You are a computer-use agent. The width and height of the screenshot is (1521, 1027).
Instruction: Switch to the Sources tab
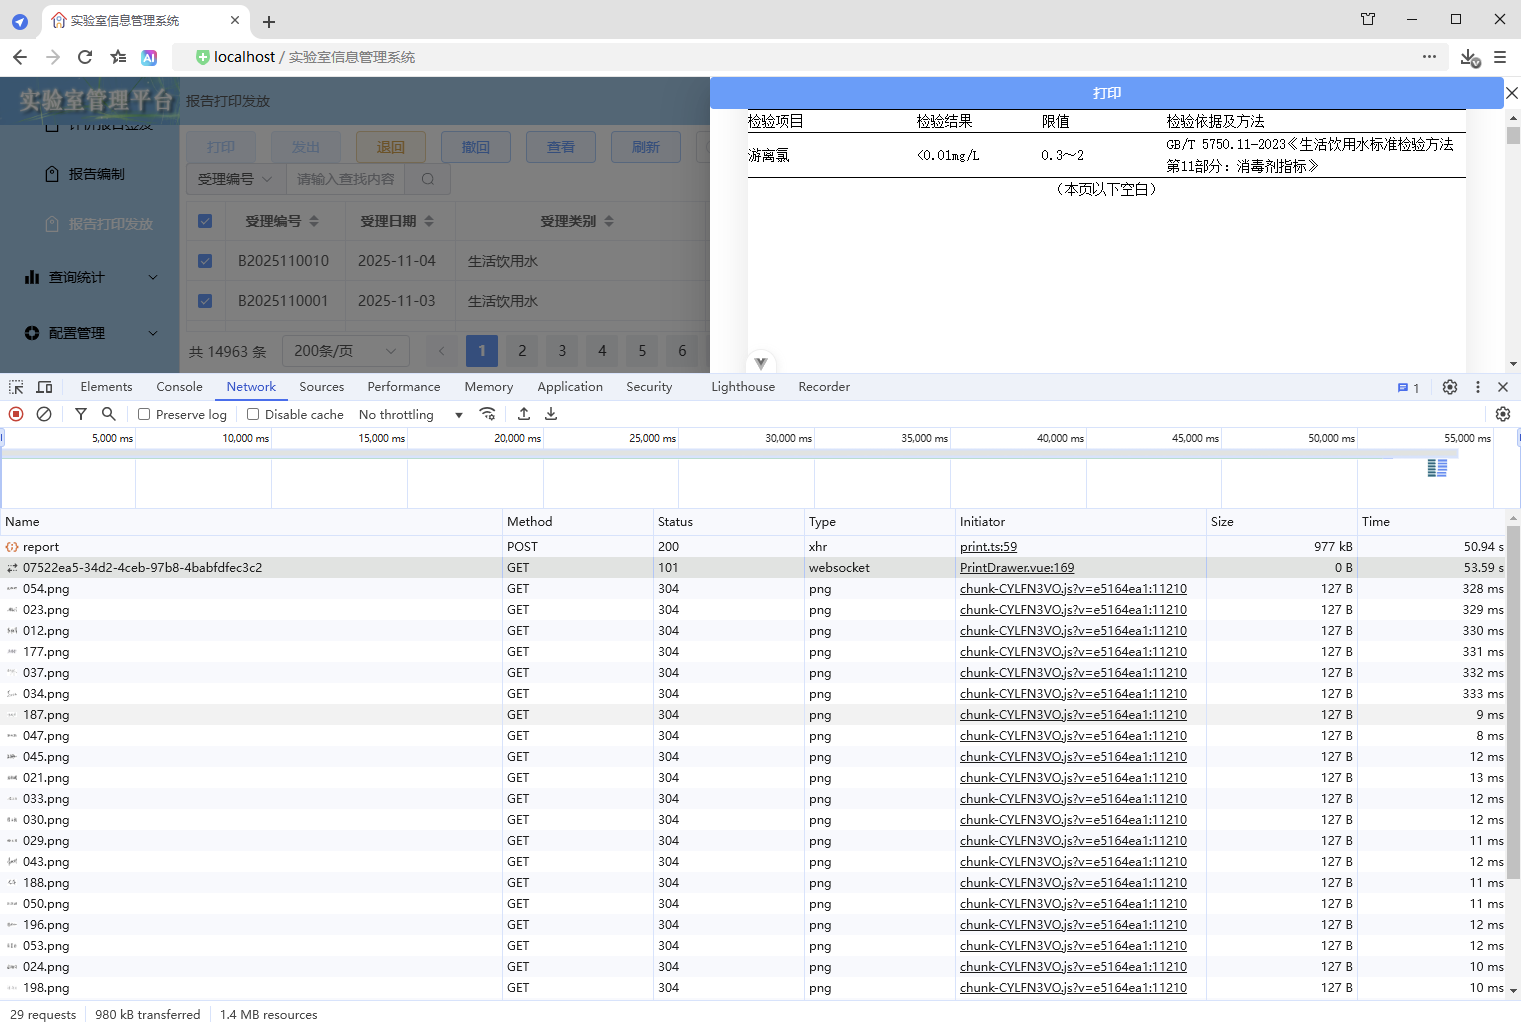321,387
